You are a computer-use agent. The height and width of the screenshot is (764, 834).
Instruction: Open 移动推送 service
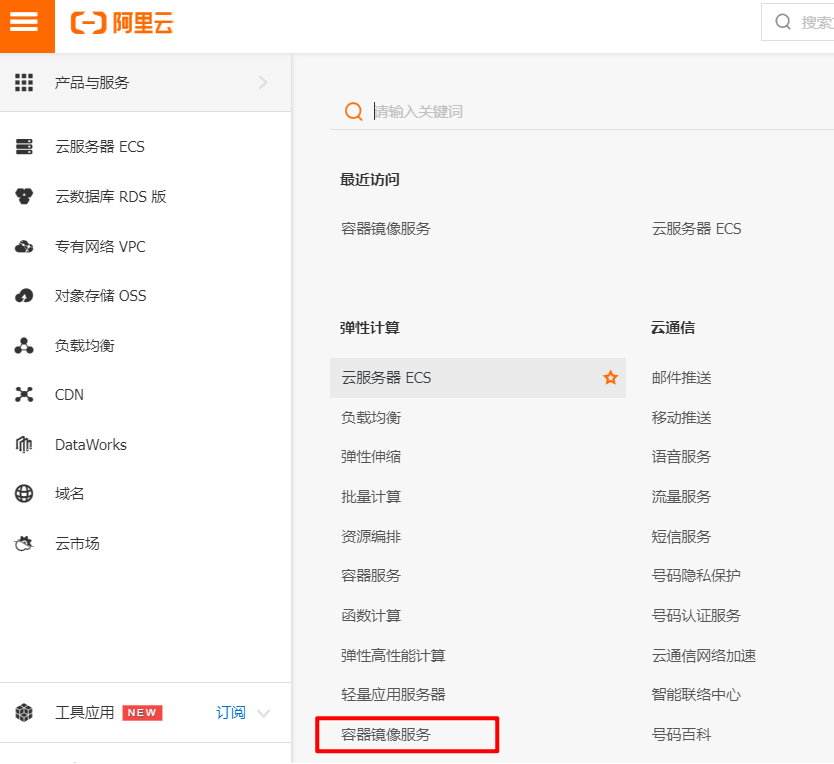681,418
